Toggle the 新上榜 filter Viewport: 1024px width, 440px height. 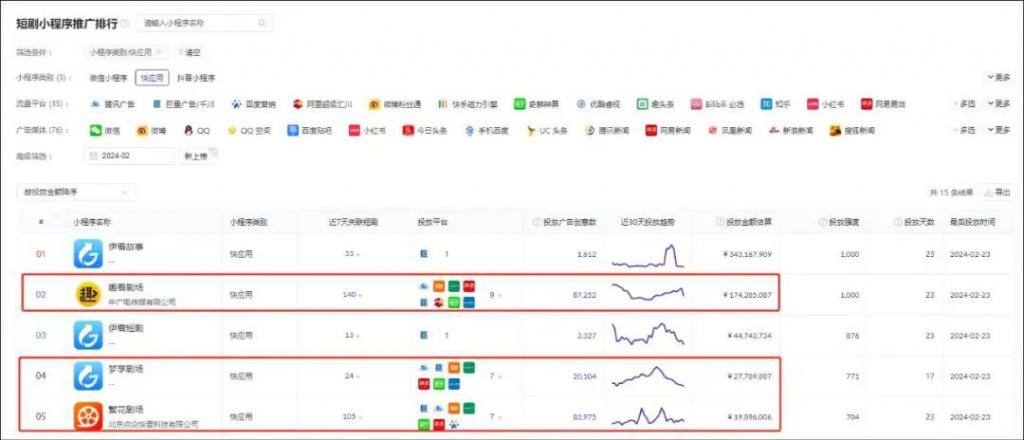(197, 157)
